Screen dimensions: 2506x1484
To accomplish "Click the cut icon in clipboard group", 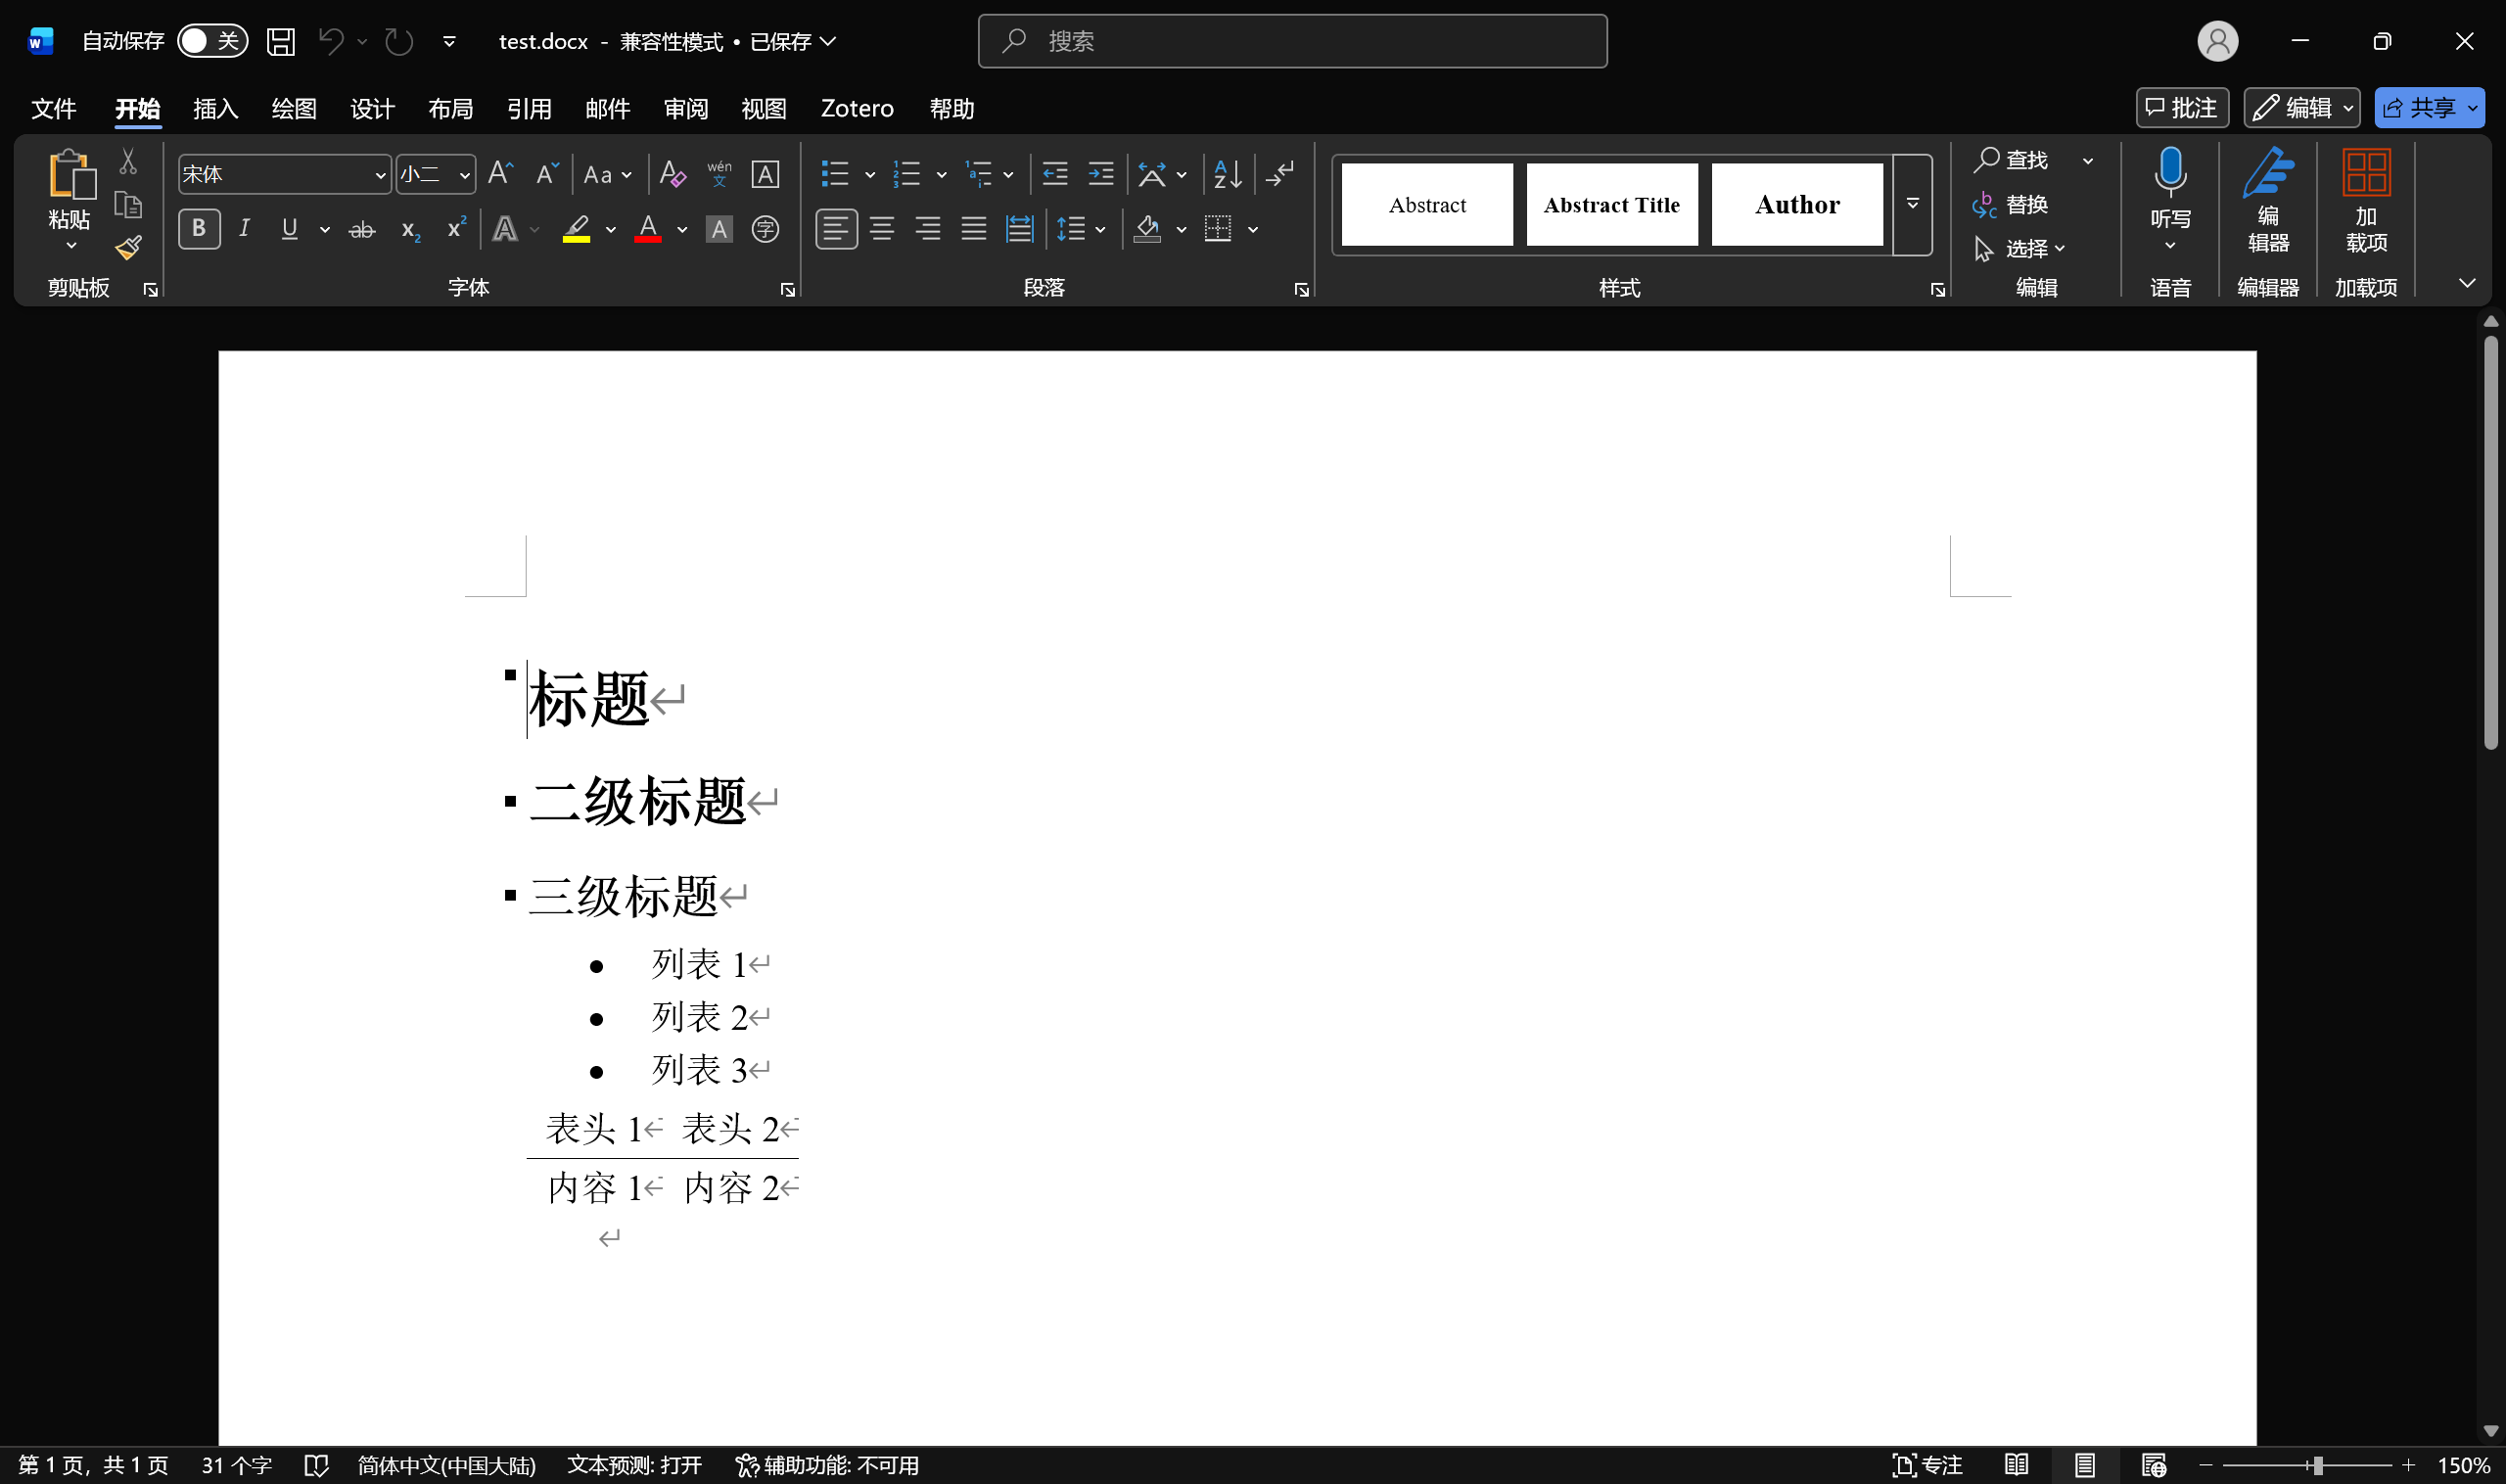I will pyautogui.click(x=127, y=160).
